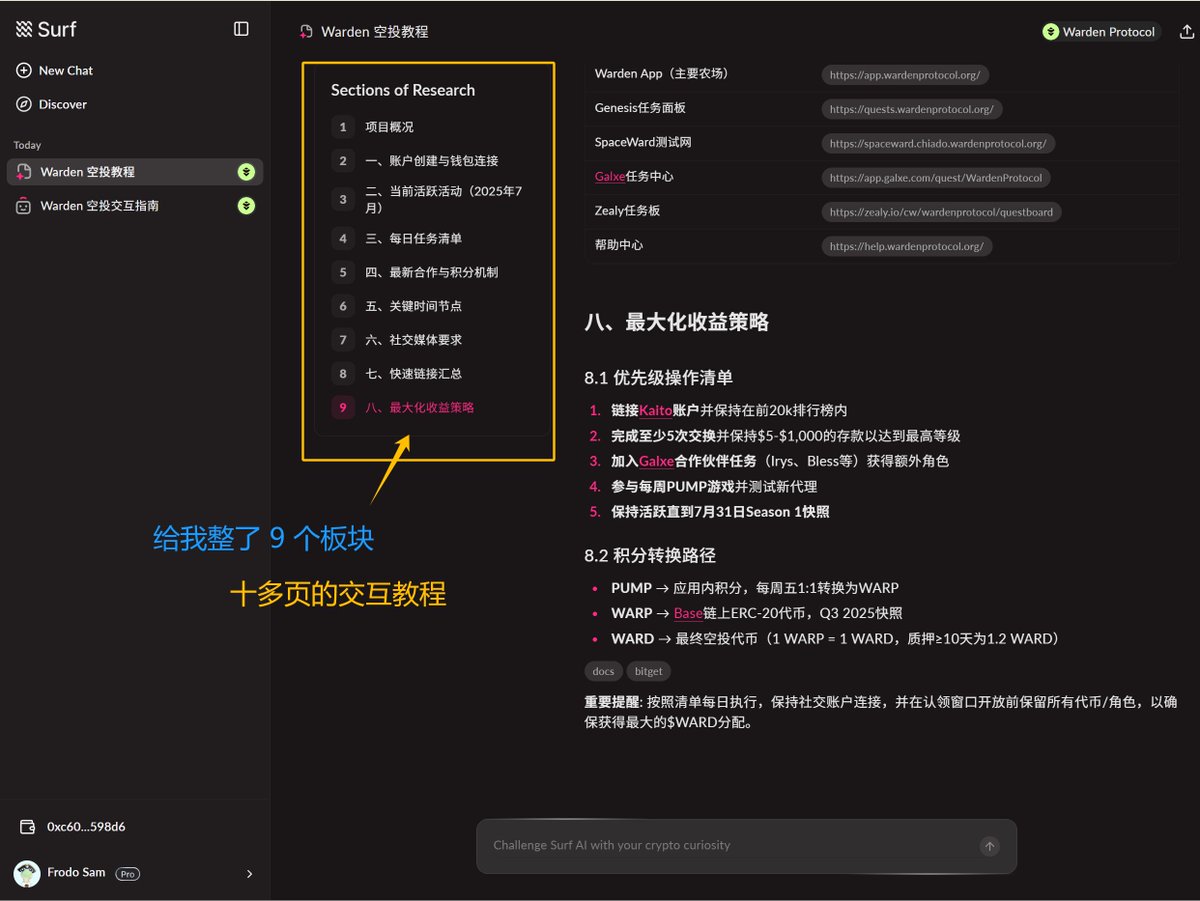Open SpaceWard chiado testnet link
Screen dimensions: 1200x901
[x=938, y=143]
